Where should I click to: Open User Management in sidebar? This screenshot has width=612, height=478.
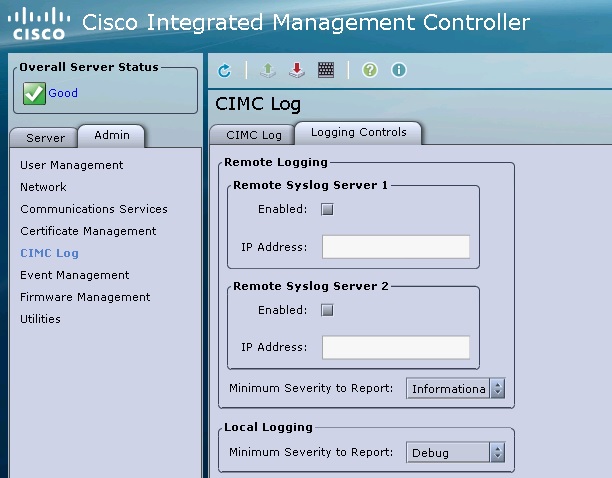[72, 165]
